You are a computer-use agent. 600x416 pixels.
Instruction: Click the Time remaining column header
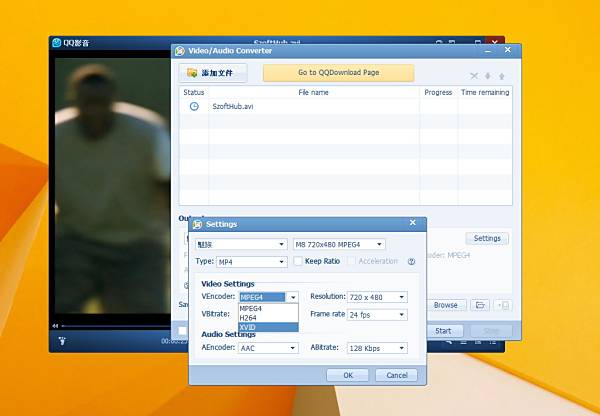click(x=485, y=92)
